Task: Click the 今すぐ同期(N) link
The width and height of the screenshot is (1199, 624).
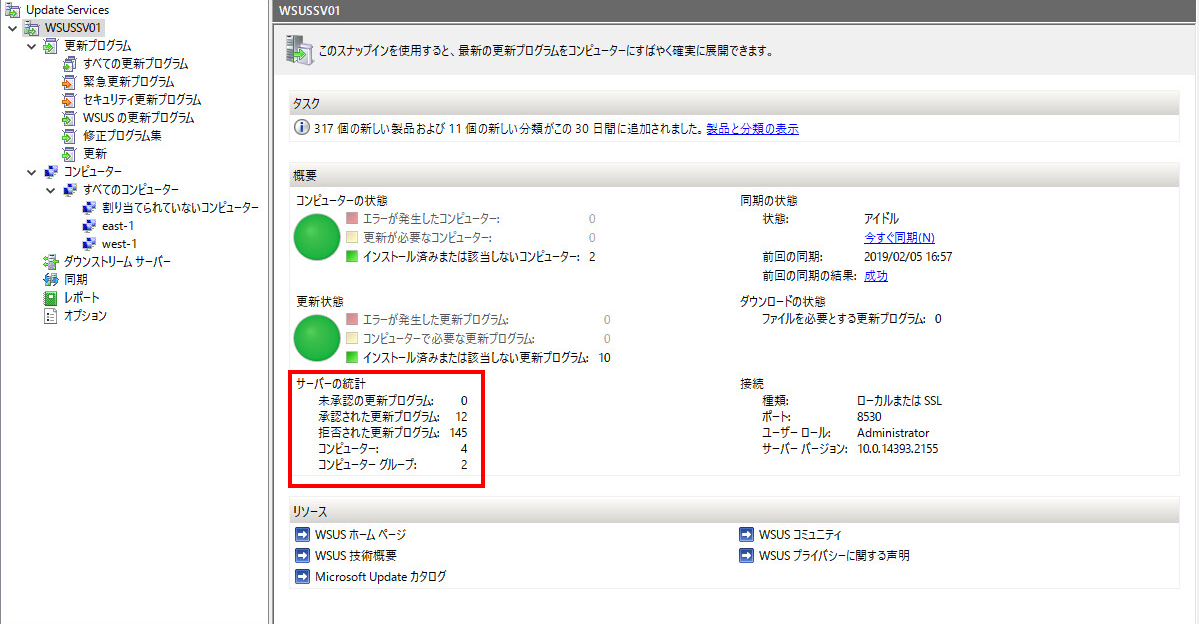Action: click(x=899, y=238)
